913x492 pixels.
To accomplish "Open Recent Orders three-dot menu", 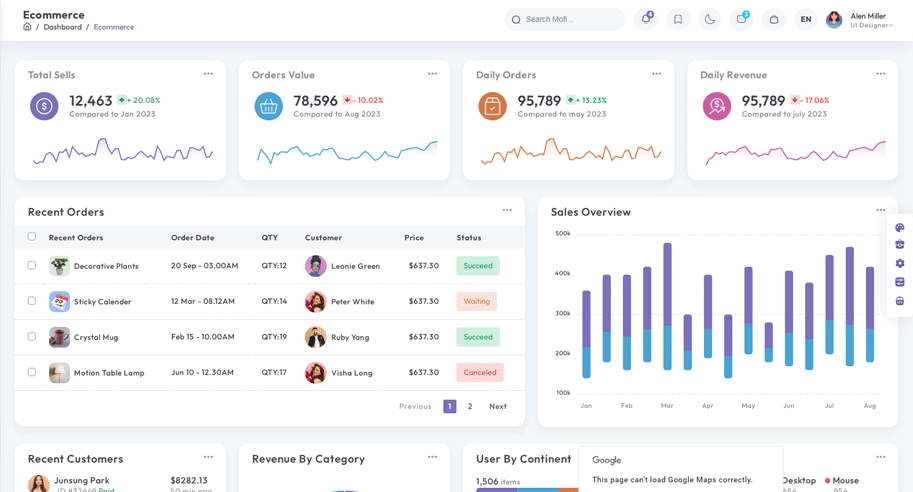I will 507,210.
